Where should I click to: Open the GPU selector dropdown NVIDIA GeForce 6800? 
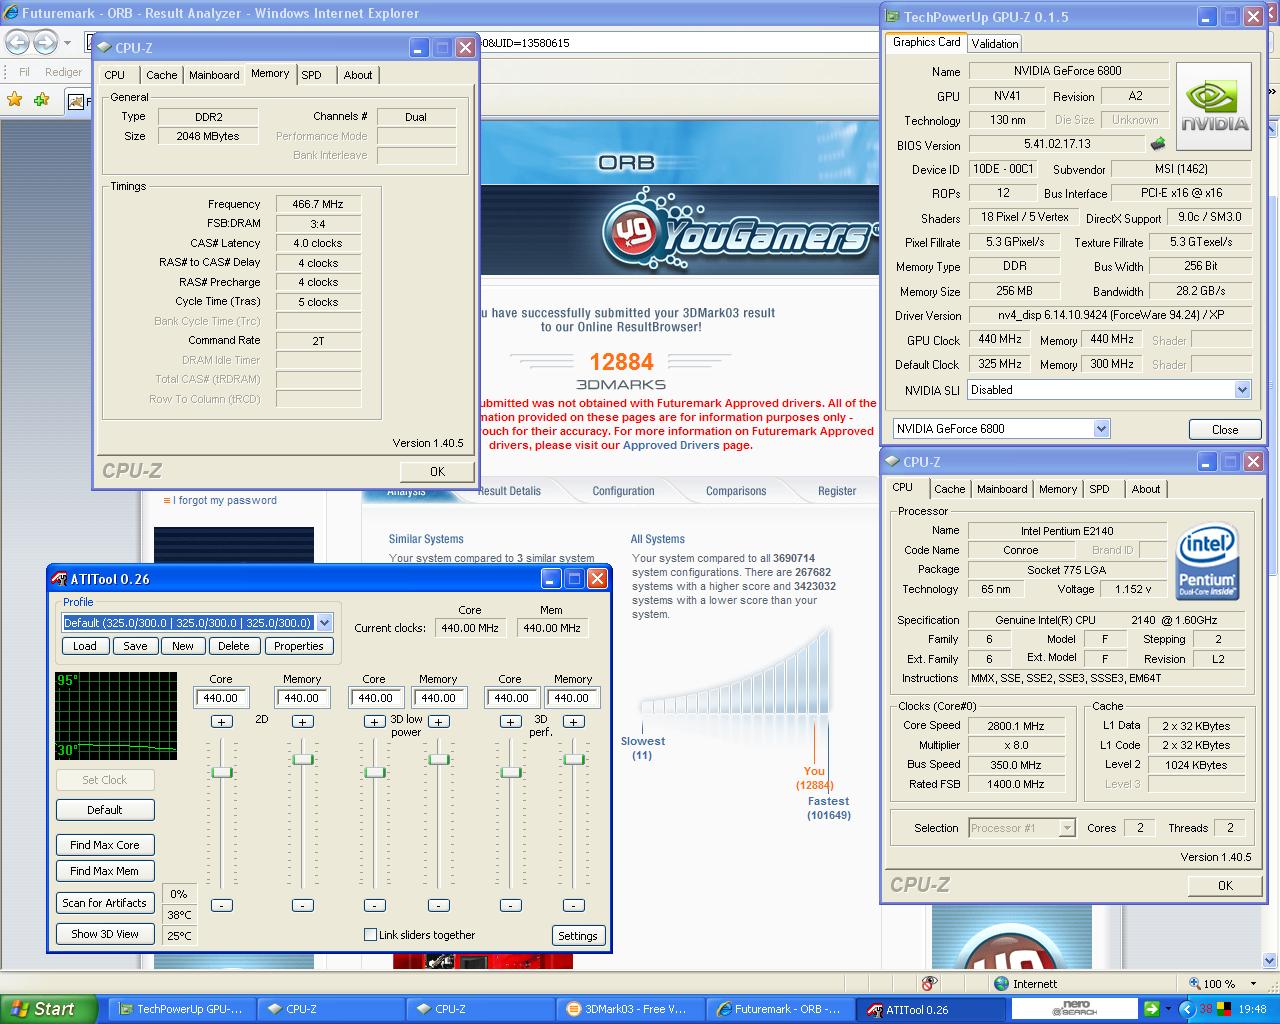(1101, 429)
